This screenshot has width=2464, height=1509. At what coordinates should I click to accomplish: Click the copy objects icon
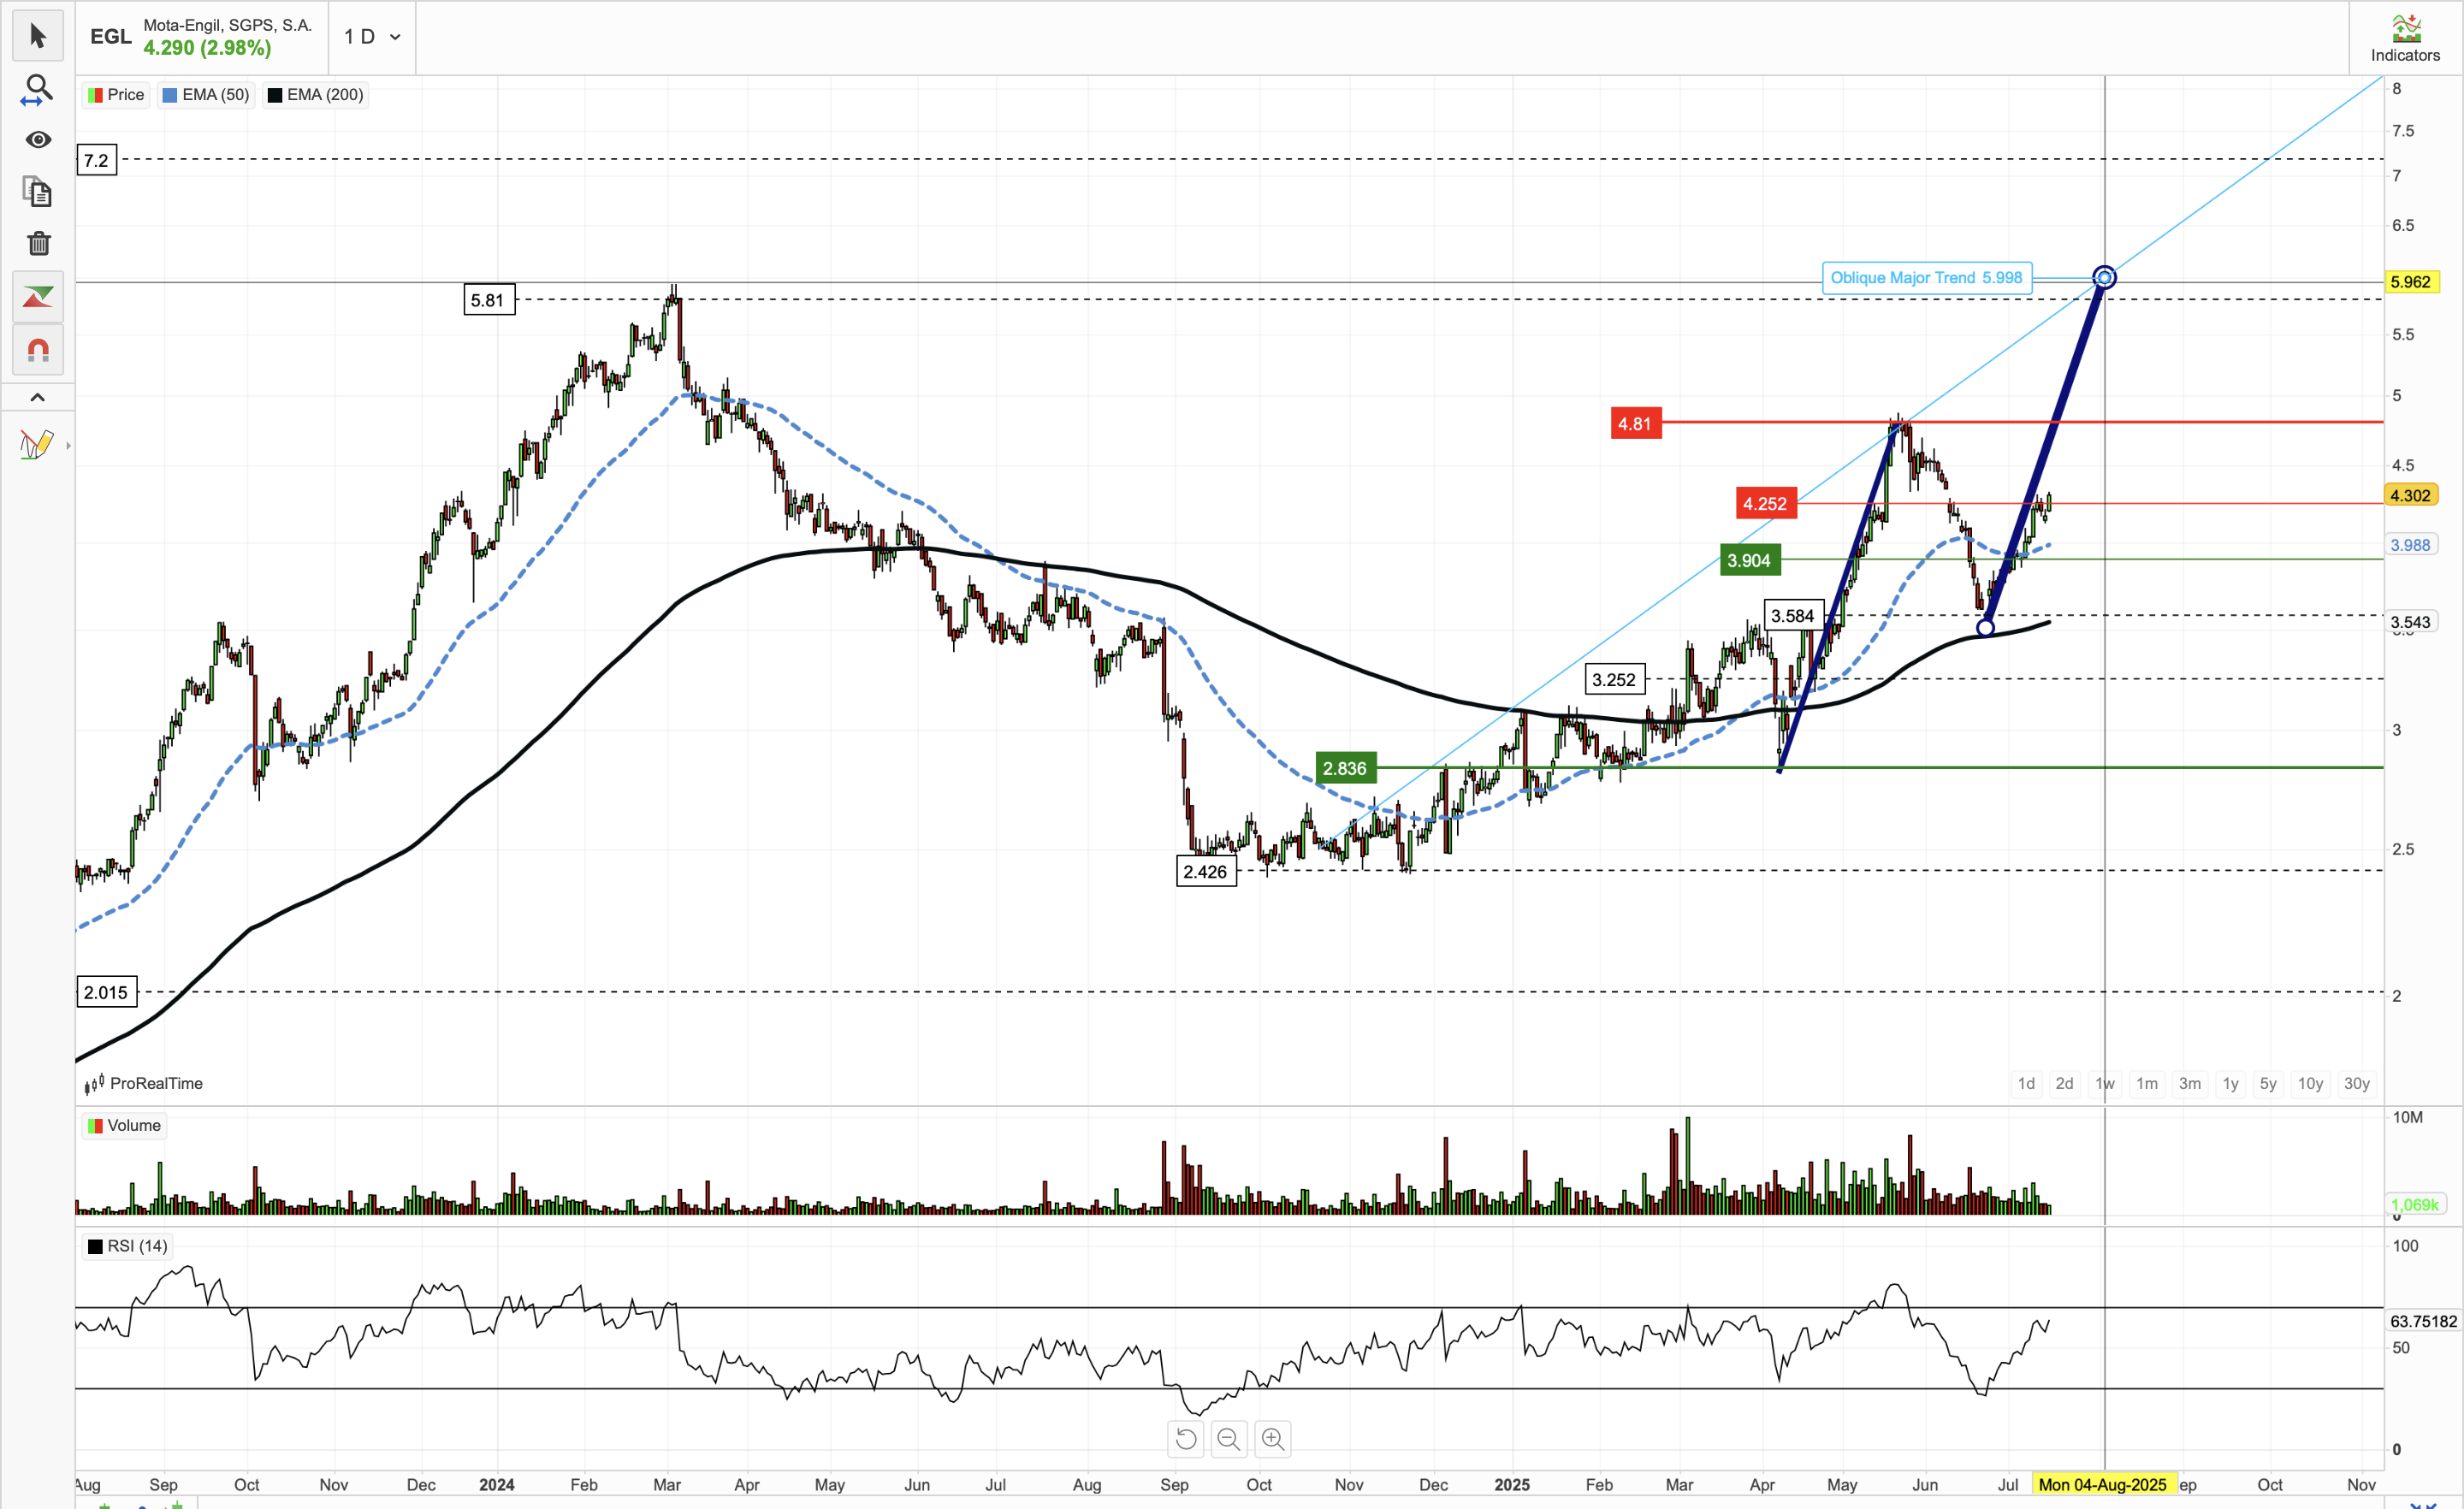(38, 192)
